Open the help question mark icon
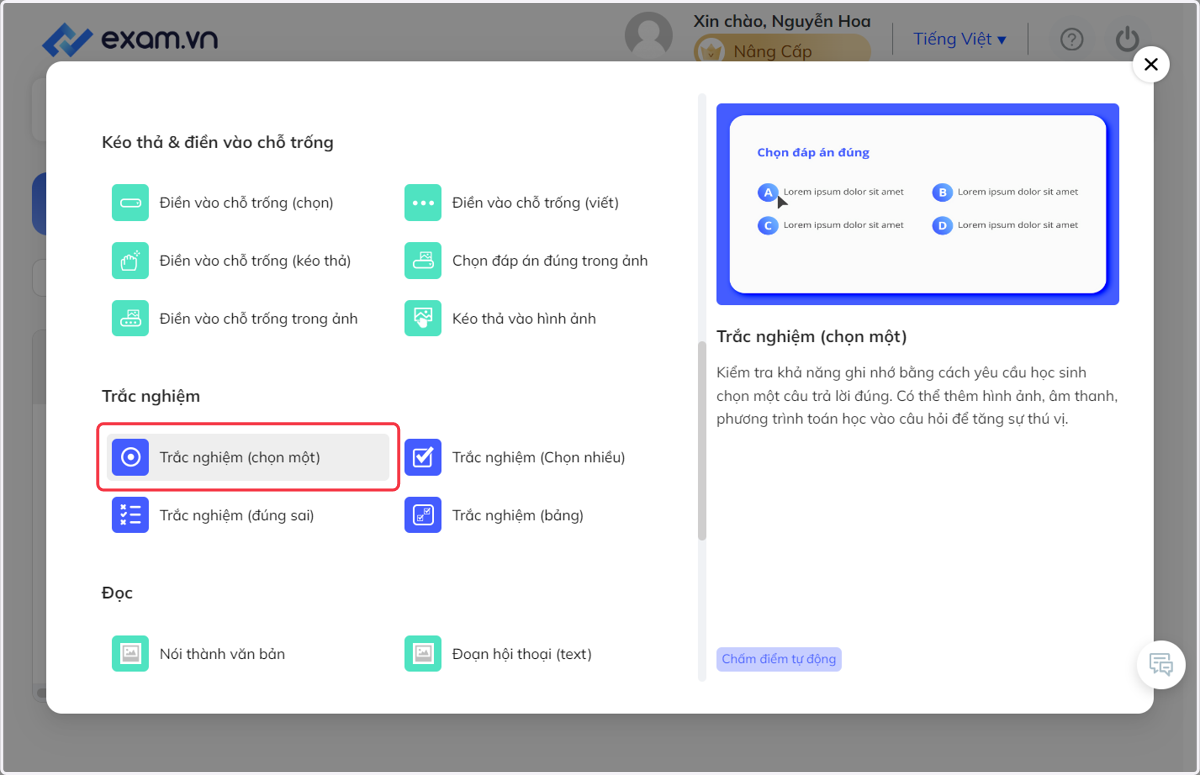1200x775 pixels. tap(1072, 40)
